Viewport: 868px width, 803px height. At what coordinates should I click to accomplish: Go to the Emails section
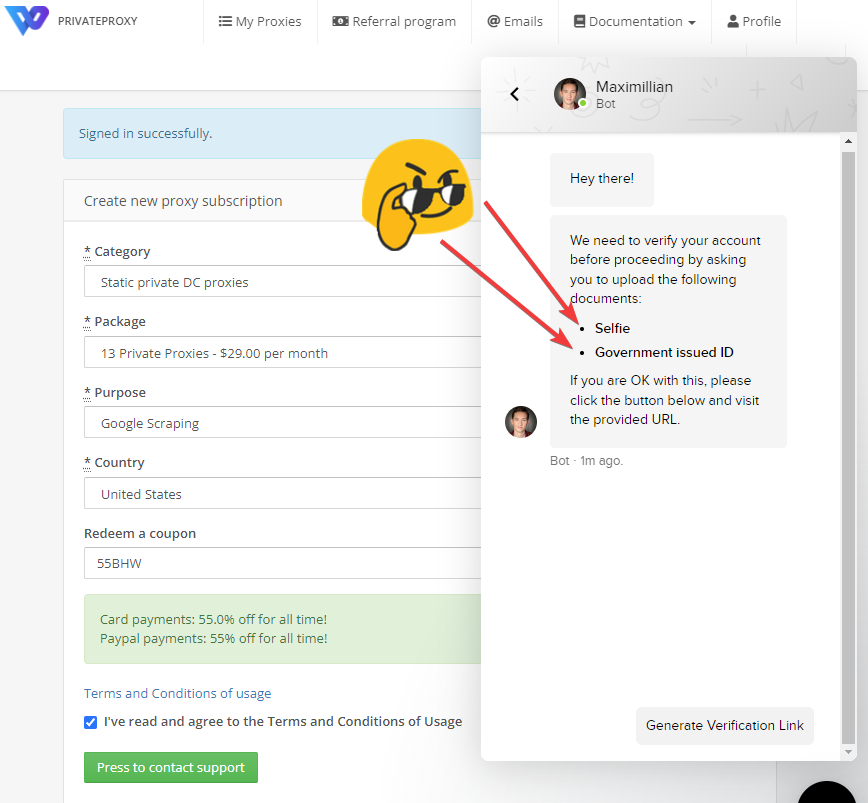[x=515, y=22]
